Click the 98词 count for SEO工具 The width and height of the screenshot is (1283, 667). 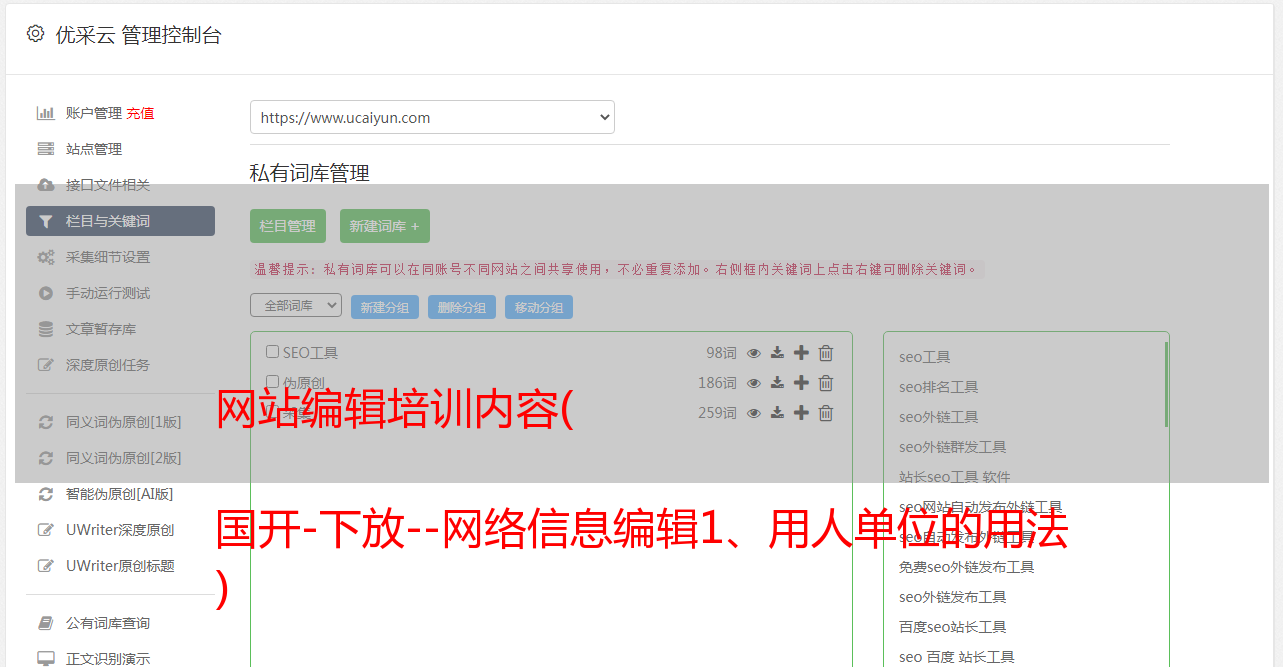721,353
